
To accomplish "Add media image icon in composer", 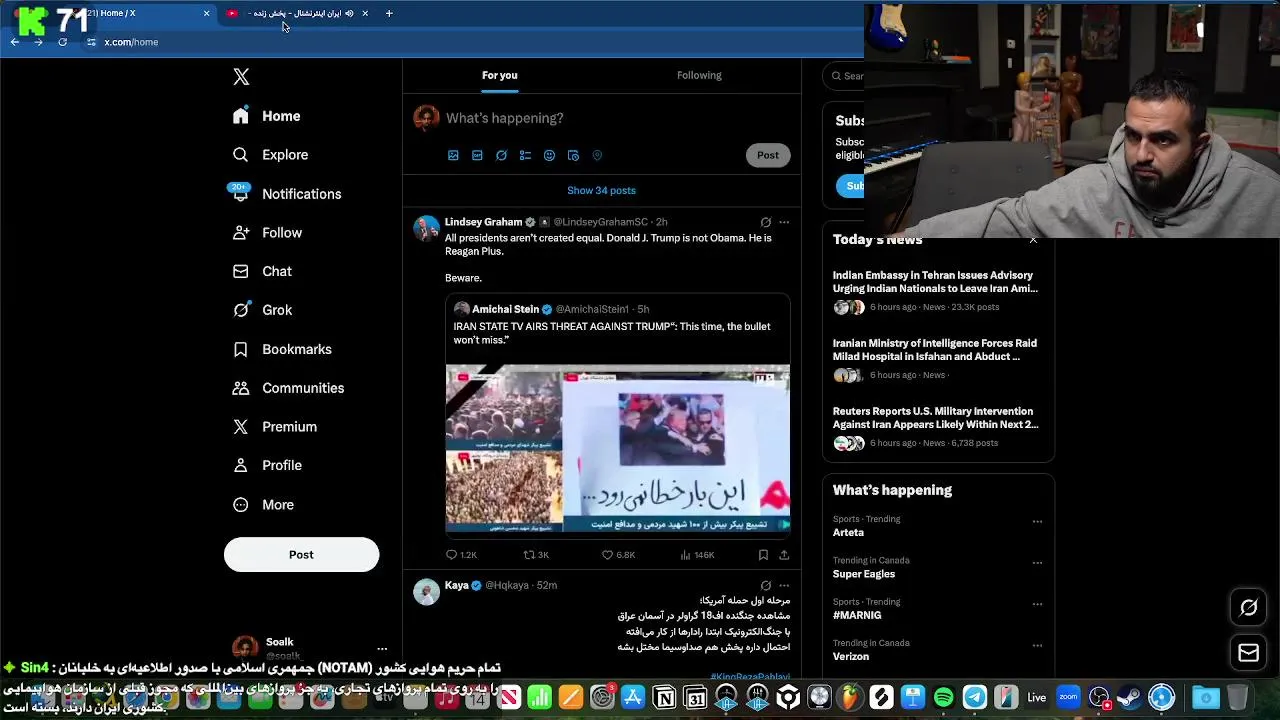I will [453, 156].
